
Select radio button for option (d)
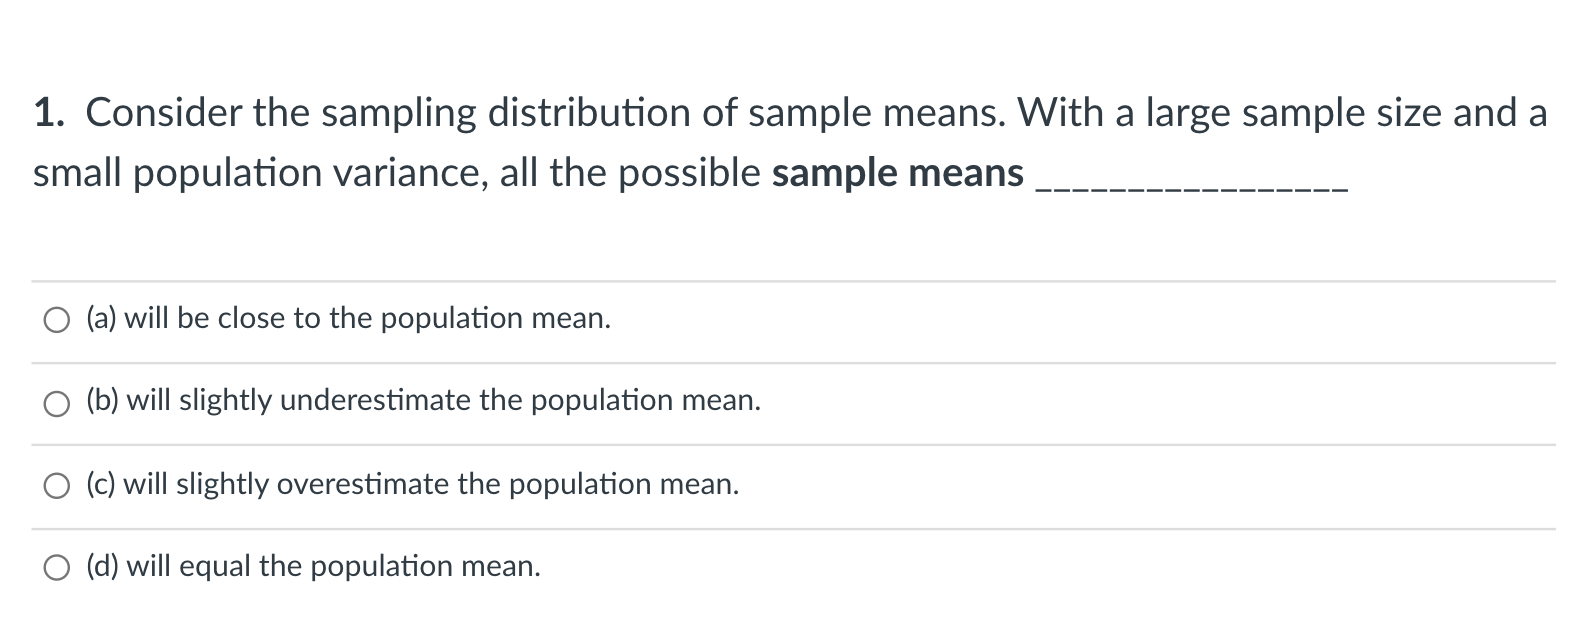coord(57,567)
